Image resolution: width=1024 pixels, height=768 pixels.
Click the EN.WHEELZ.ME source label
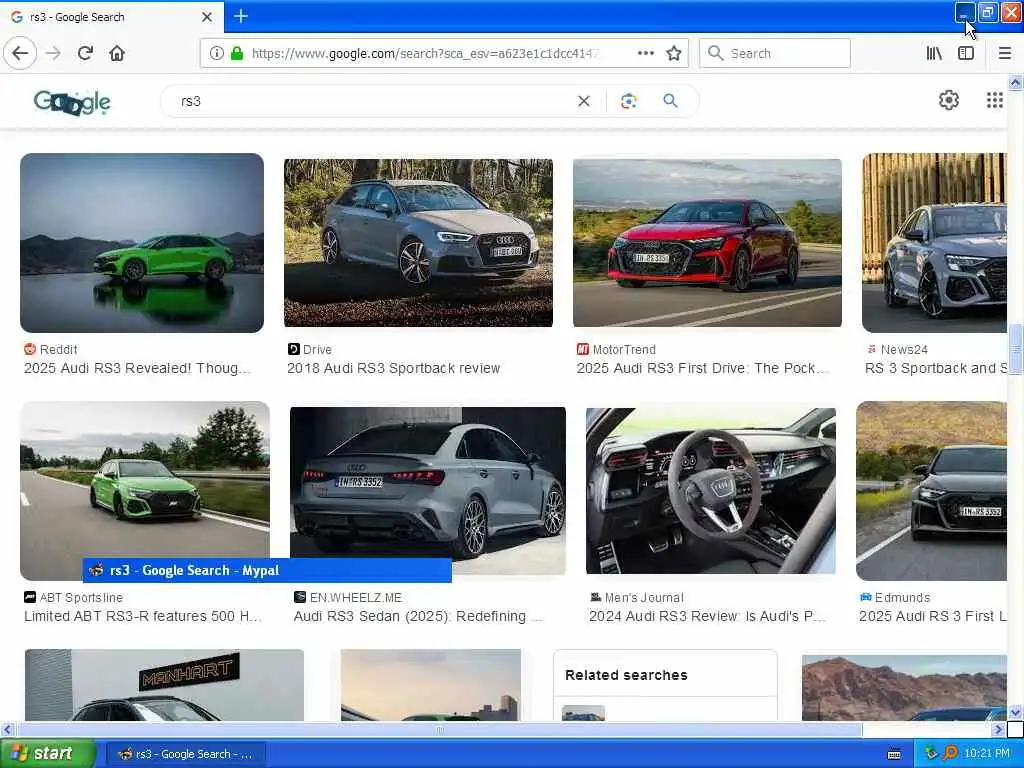(356, 598)
